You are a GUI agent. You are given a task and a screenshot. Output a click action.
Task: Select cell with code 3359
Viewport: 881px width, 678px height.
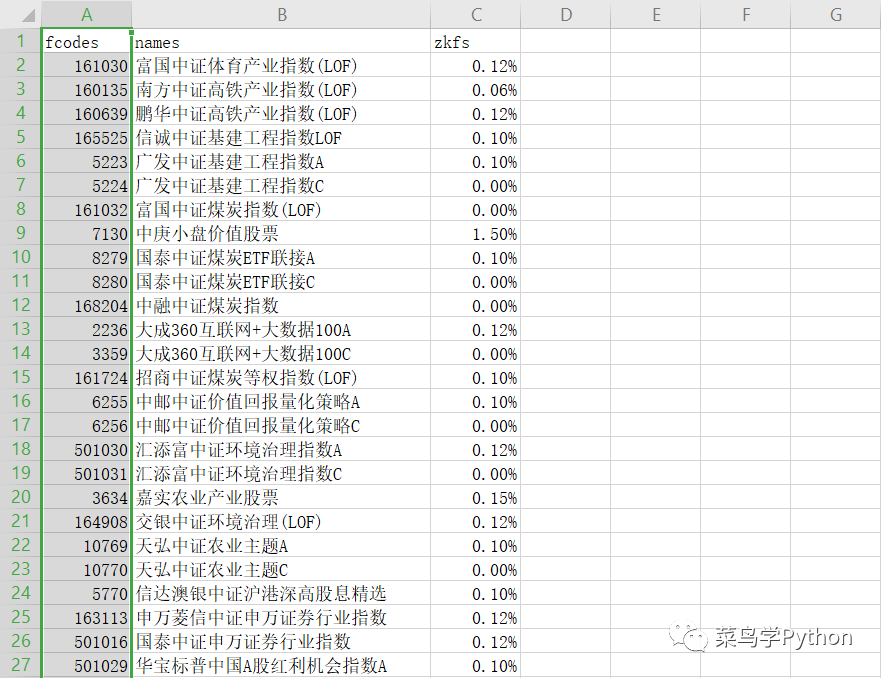tap(87, 354)
